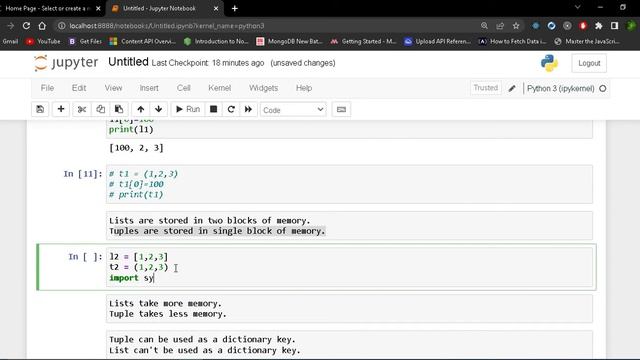This screenshot has width=640, height=360.
Task: Select the In [11] commented code cell
Action: 349,184
